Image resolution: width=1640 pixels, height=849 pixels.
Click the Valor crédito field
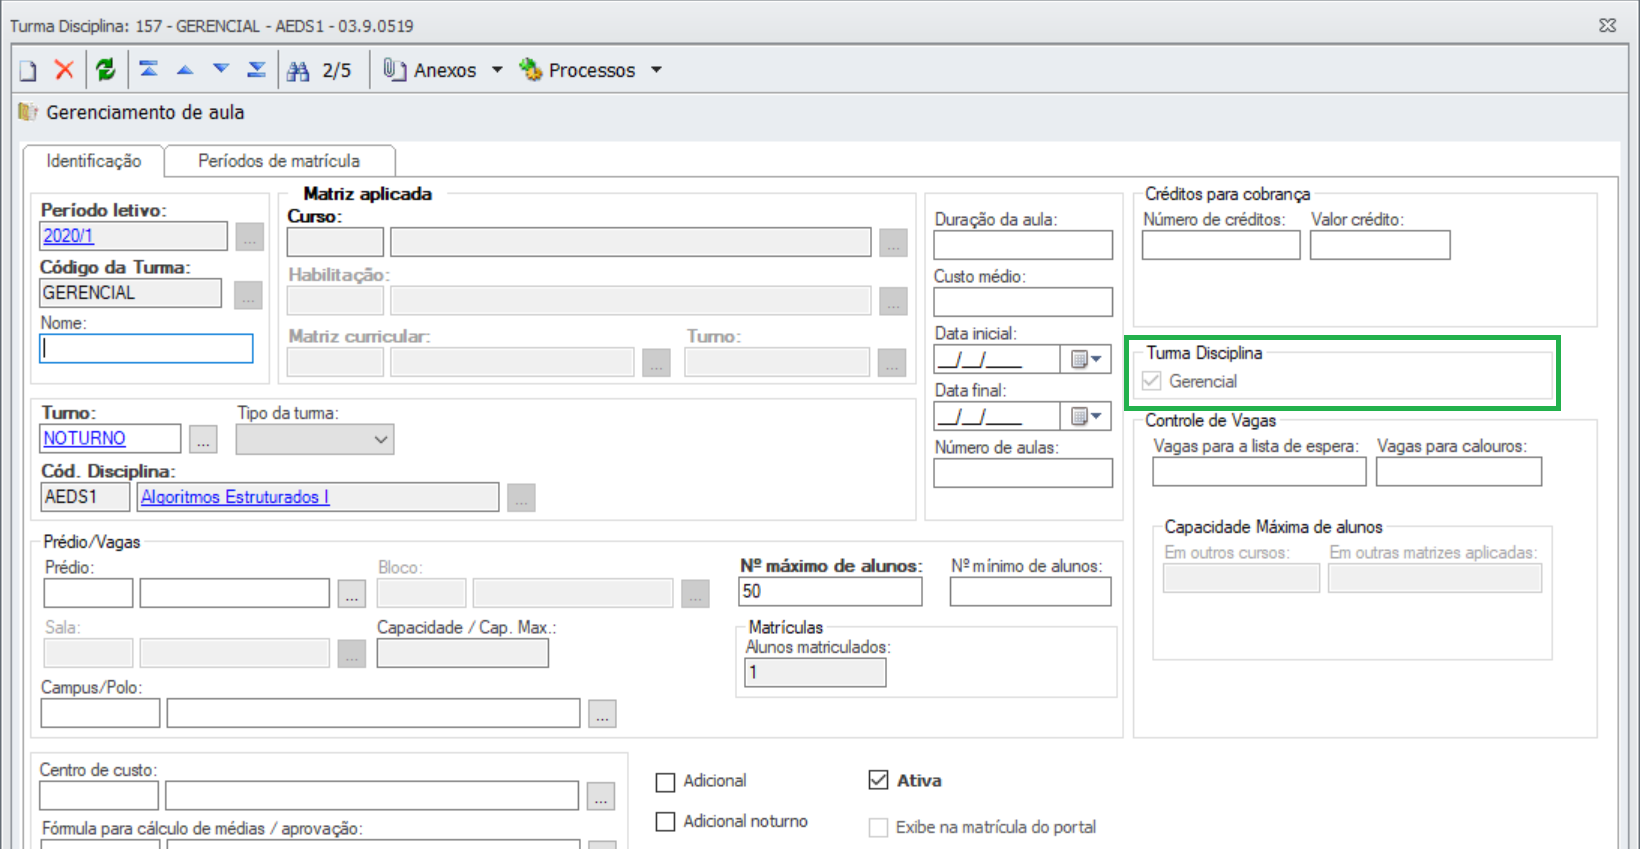(x=1380, y=245)
